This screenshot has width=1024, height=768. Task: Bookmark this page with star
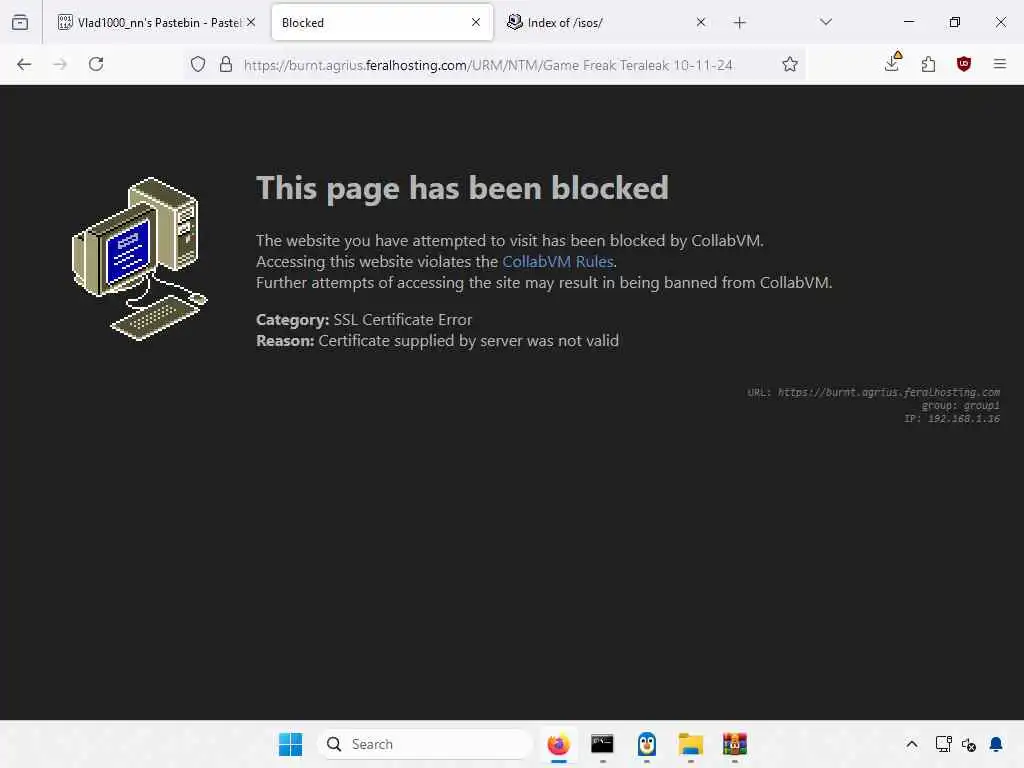[x=790, y=64]
